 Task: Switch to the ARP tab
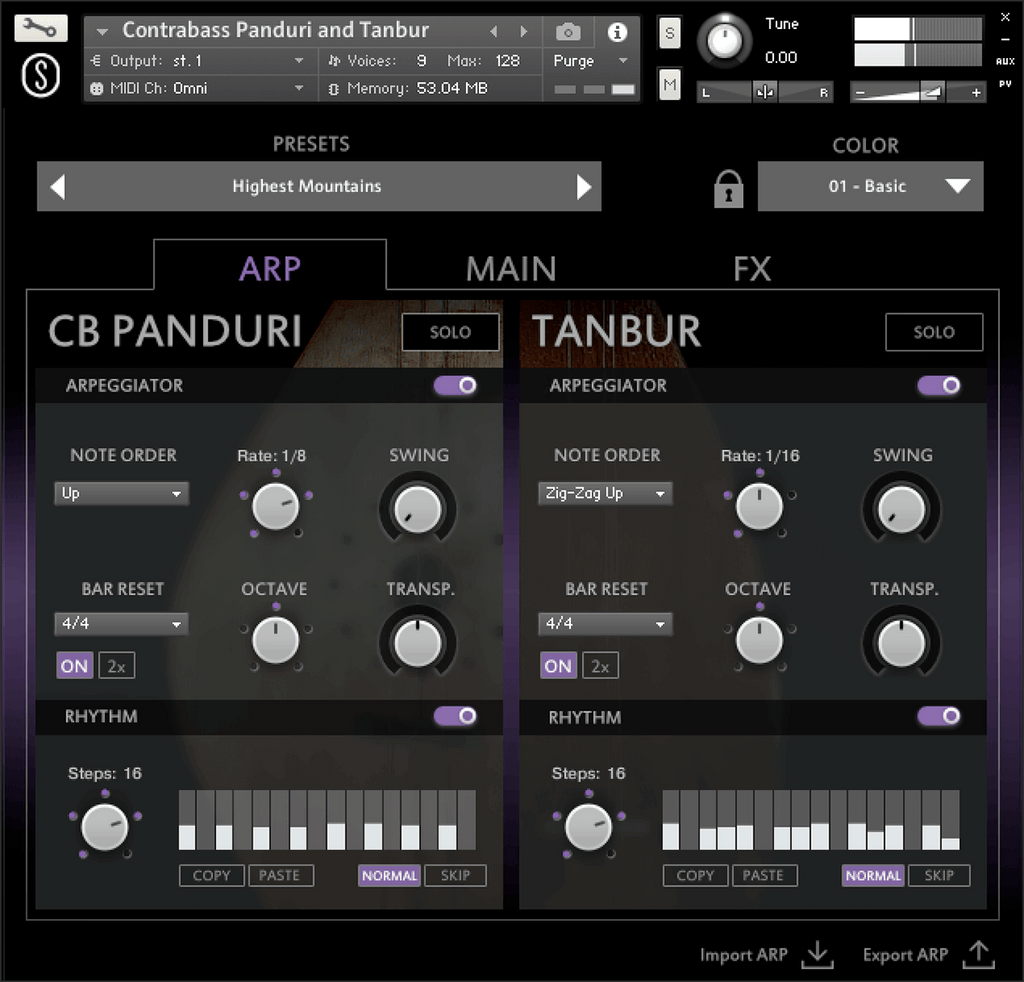coord(270,268)
